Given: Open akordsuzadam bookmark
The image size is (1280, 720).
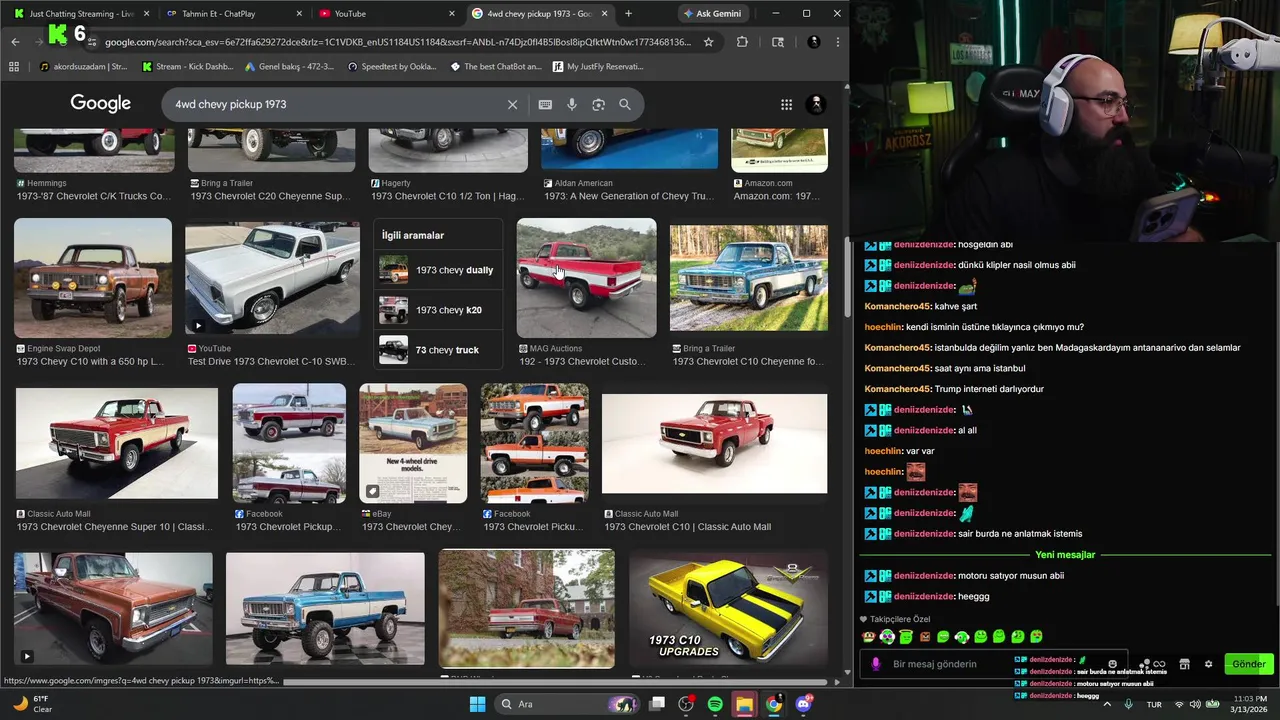Looking at the screenshot, I should coord(83,66).
